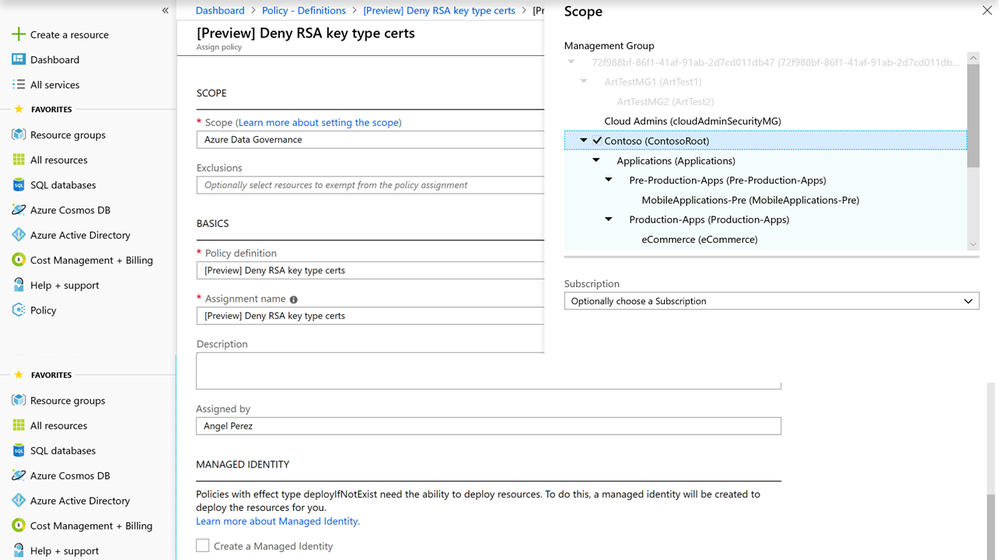Open Learn more about setting the scope link

click(x=319, y=122)
